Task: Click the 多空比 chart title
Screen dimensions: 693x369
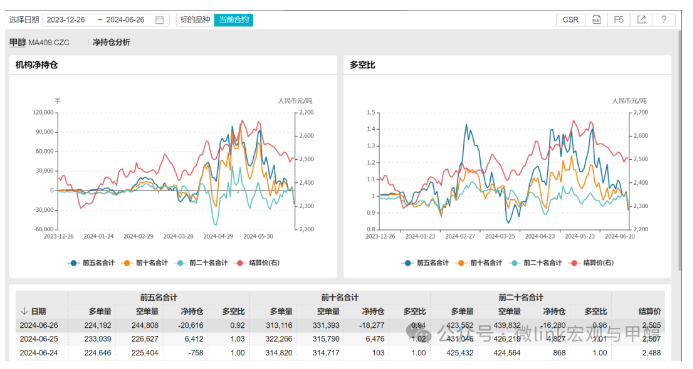Action: pyautogui.click(x=362, y=65)
